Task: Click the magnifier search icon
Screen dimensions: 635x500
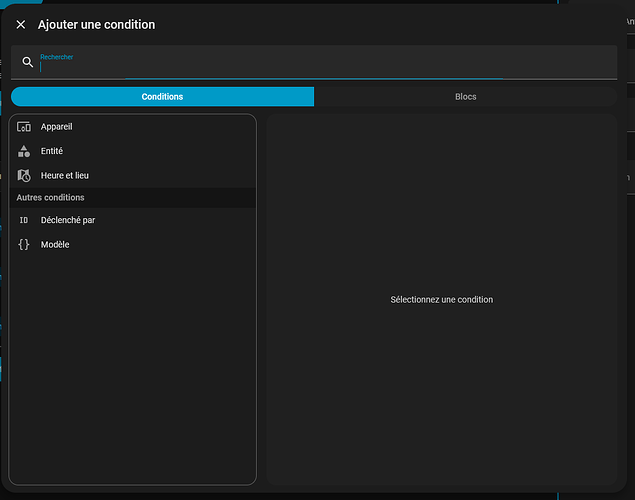Action: click(x=28, y=62)
